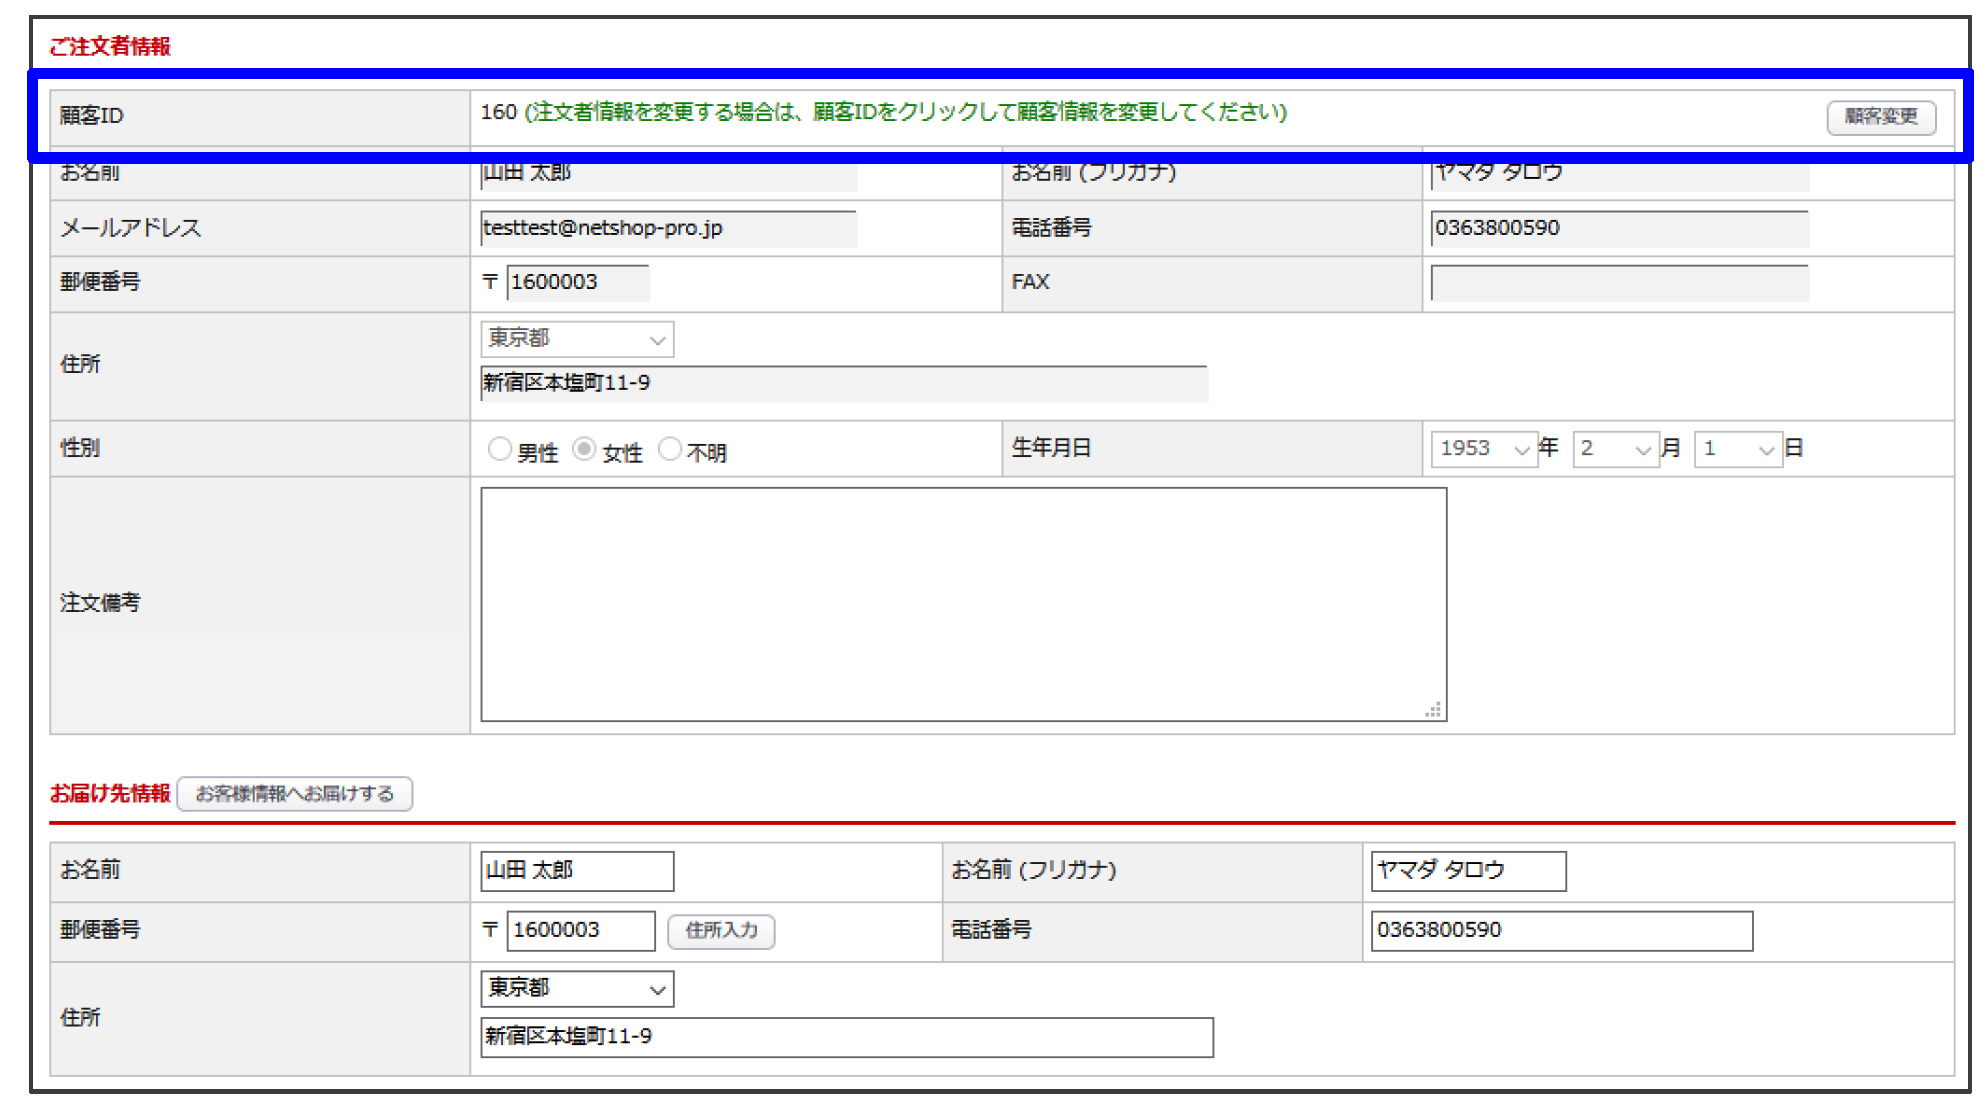Open the birth month dropdown
The height and width of the screenshot is (1110, 1986).
(1614, 449)
